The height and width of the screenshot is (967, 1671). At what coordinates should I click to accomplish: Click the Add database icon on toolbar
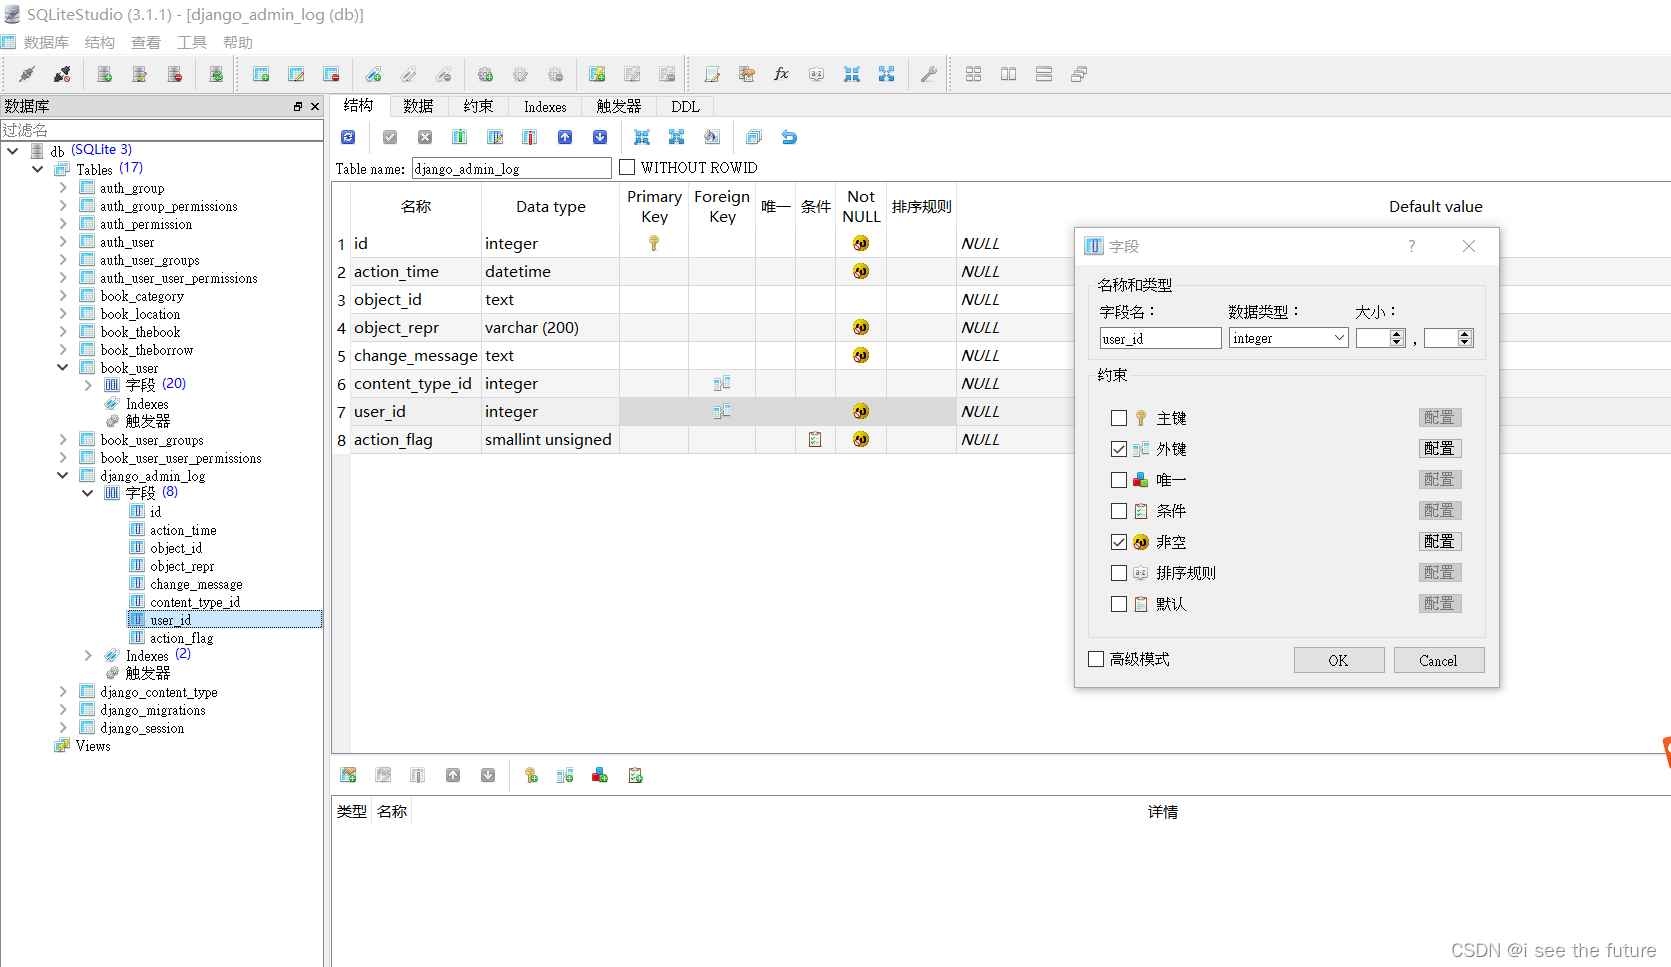point(104,74)
